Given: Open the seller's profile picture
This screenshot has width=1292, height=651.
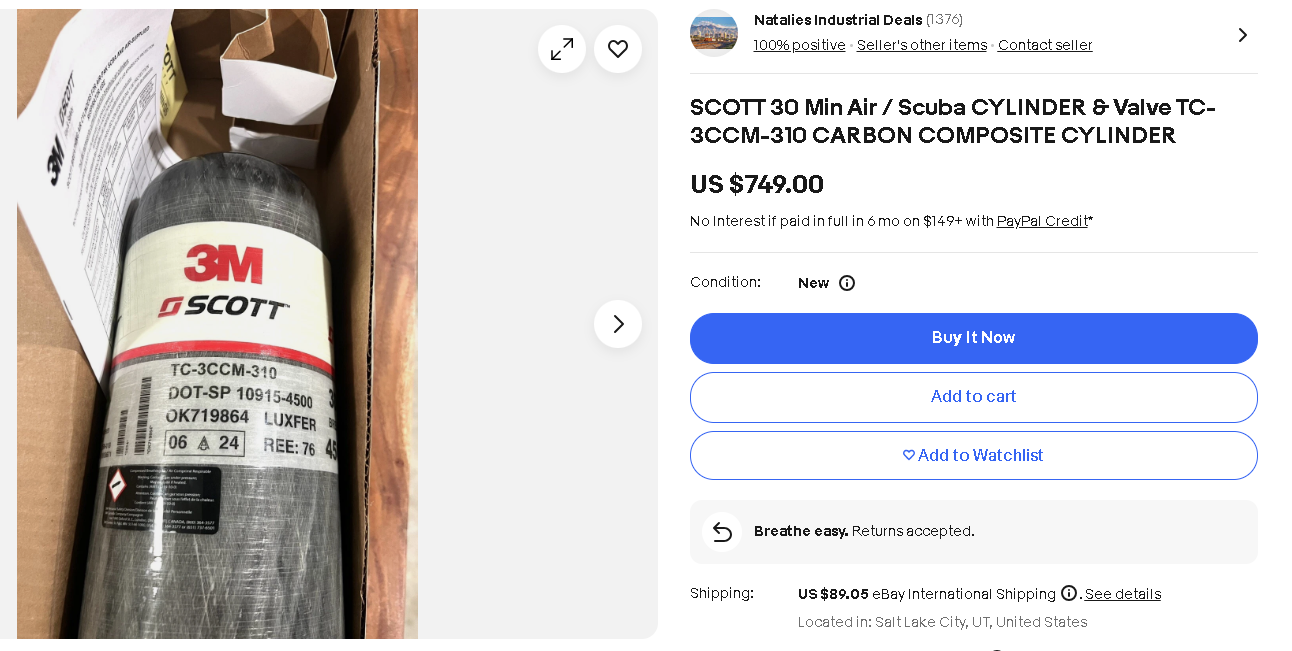Looking at the screenshot, I should (x=714, y=33).
